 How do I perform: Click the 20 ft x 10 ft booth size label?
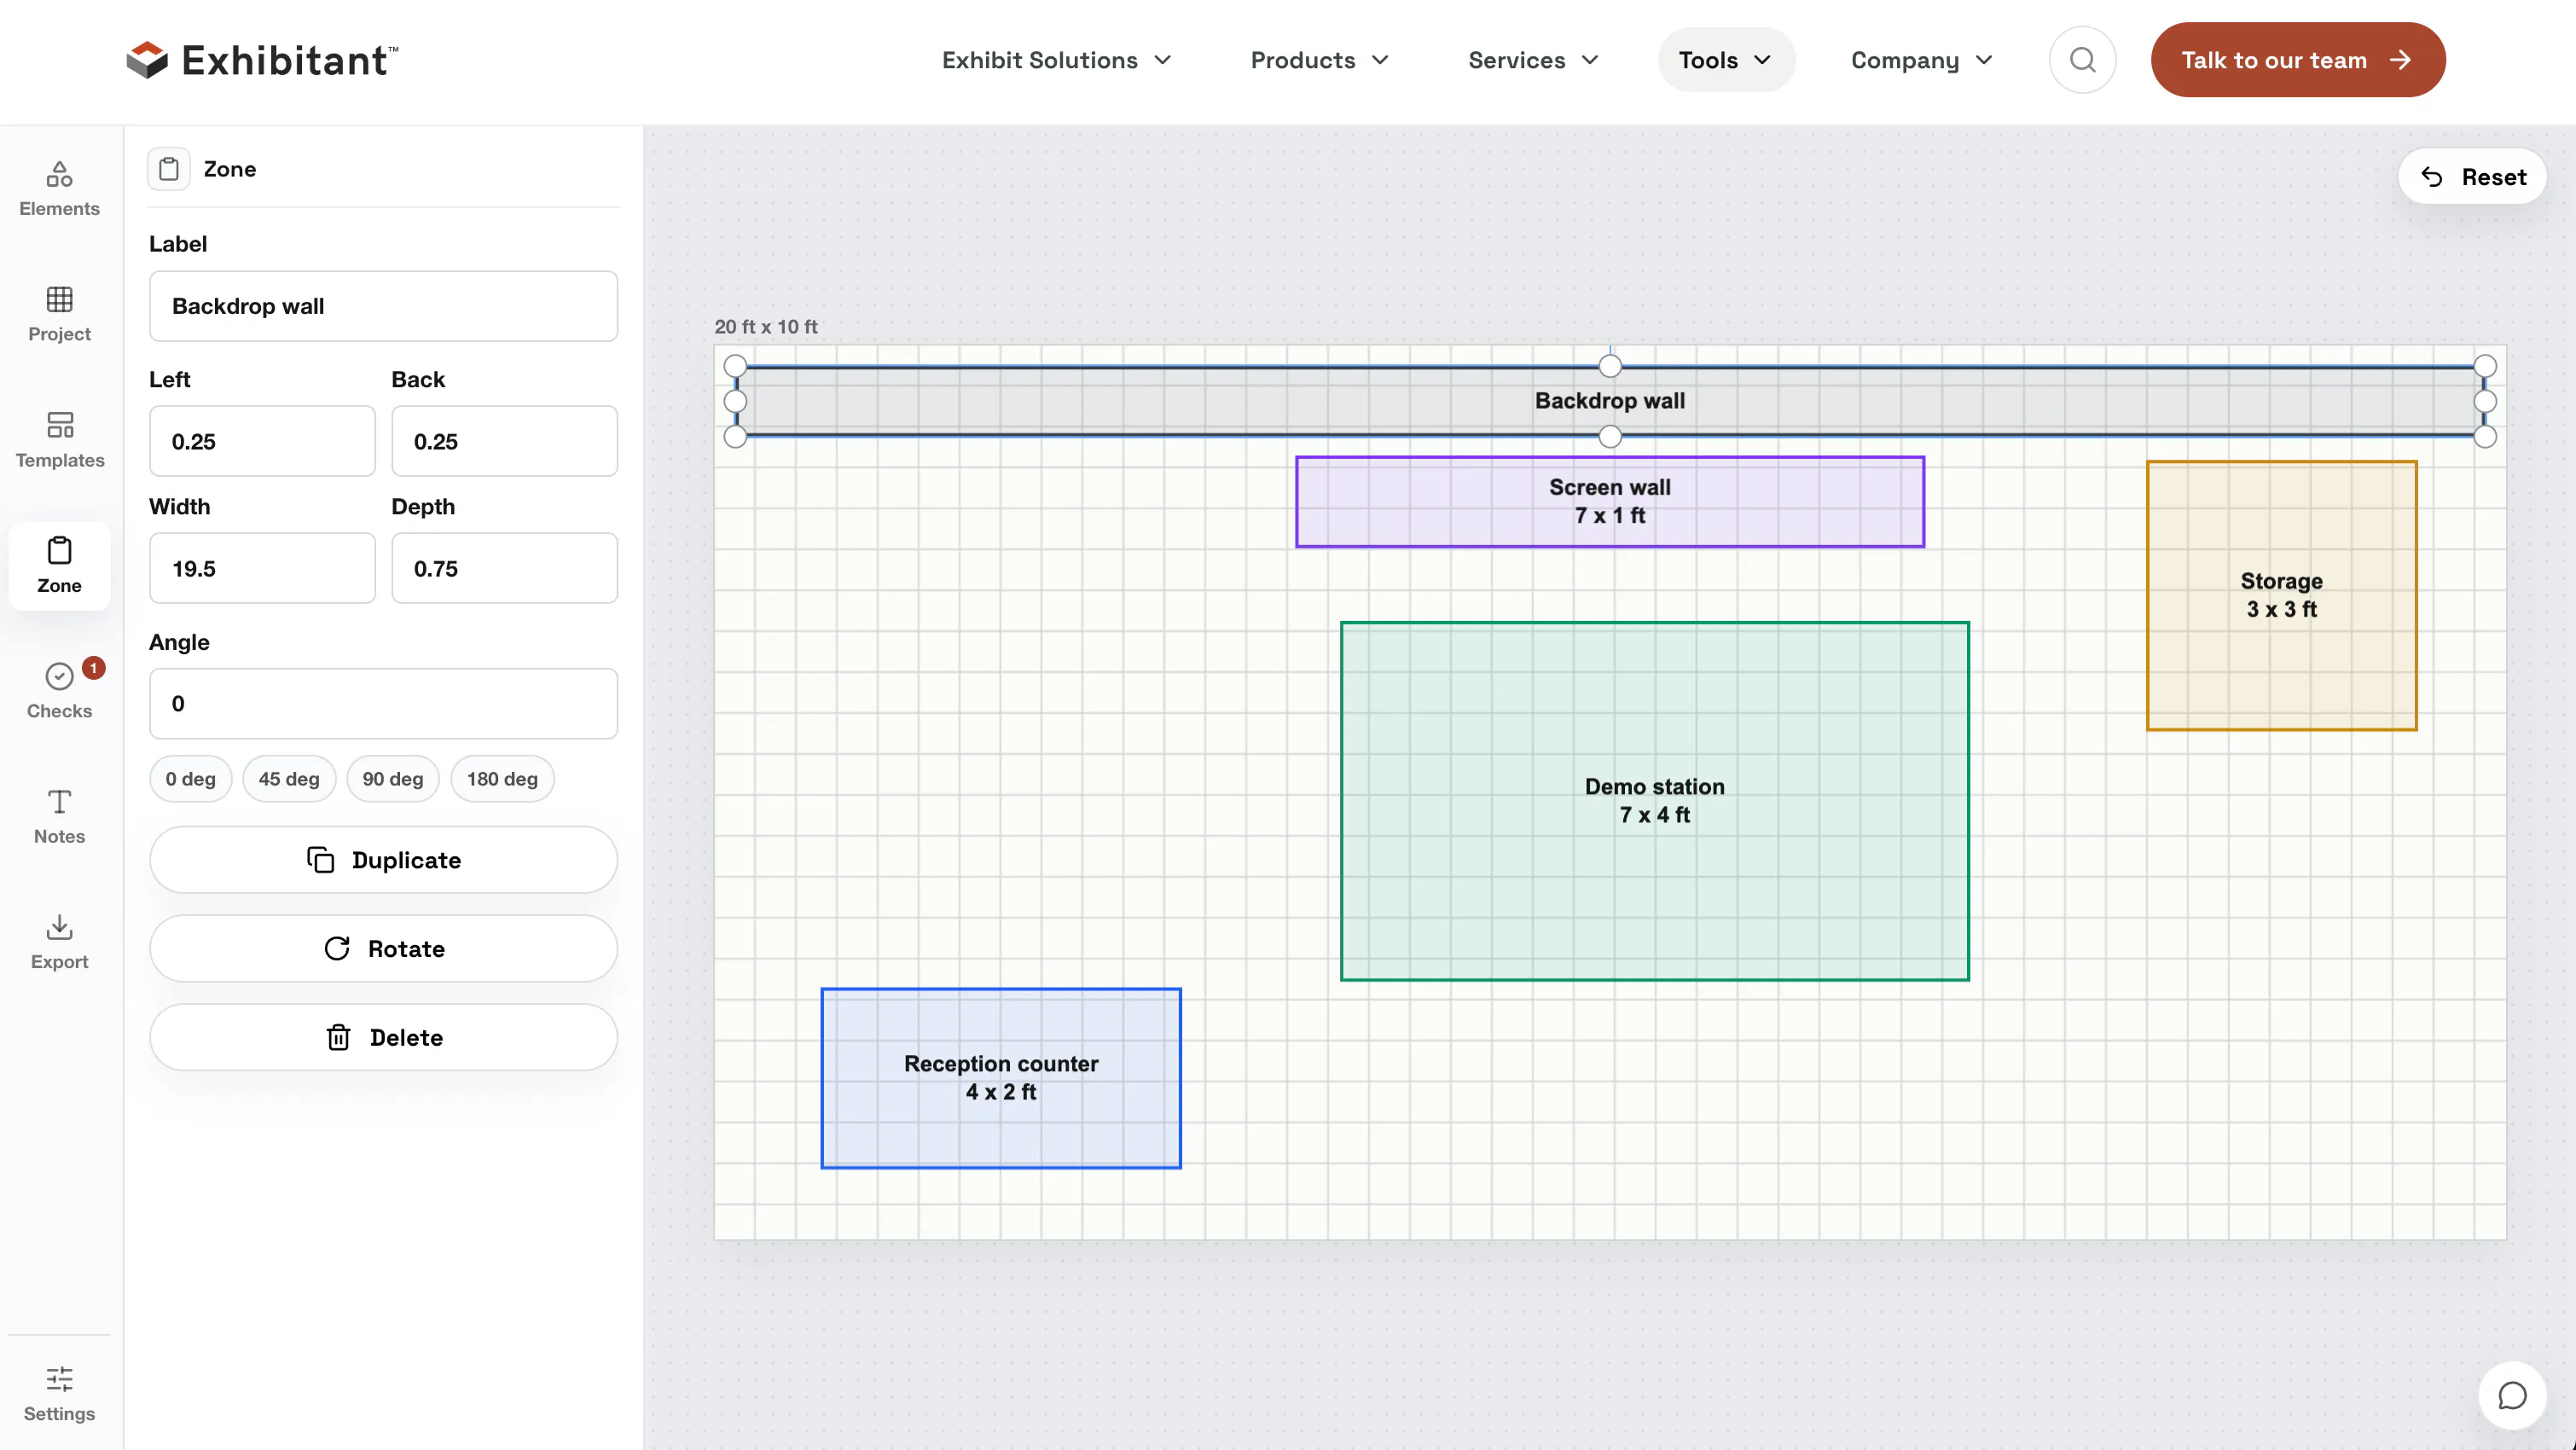pyautogui.click(x=766, y=326)
